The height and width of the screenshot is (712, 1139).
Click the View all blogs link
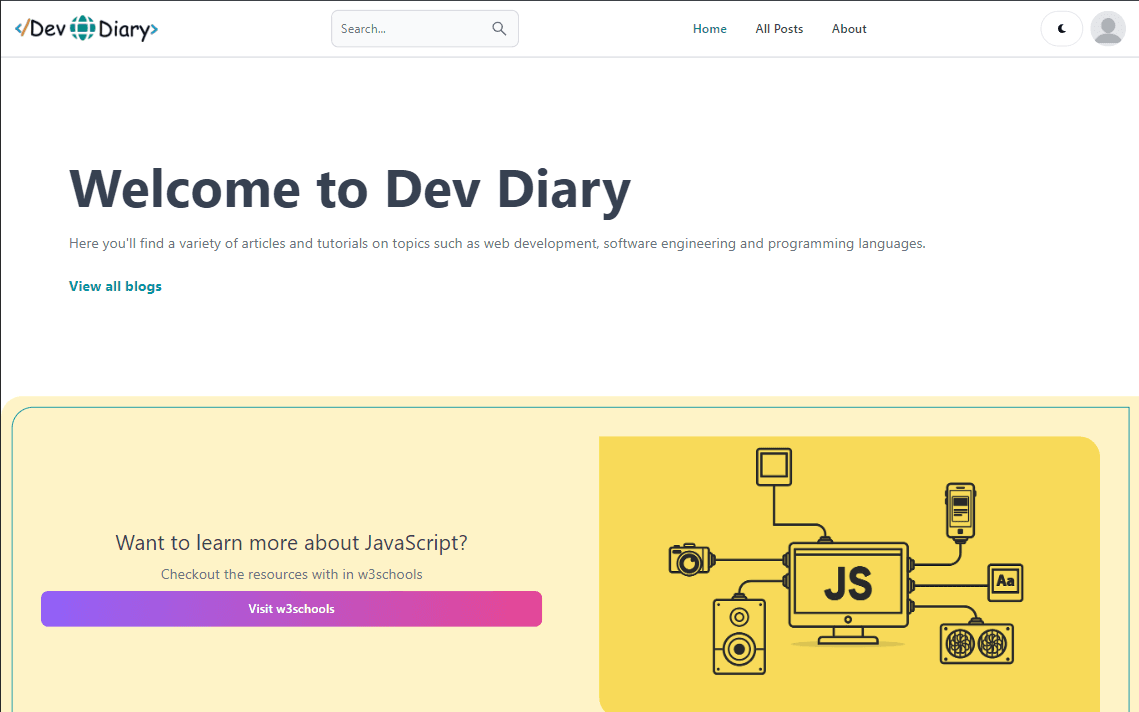click(x=114, y=286)
